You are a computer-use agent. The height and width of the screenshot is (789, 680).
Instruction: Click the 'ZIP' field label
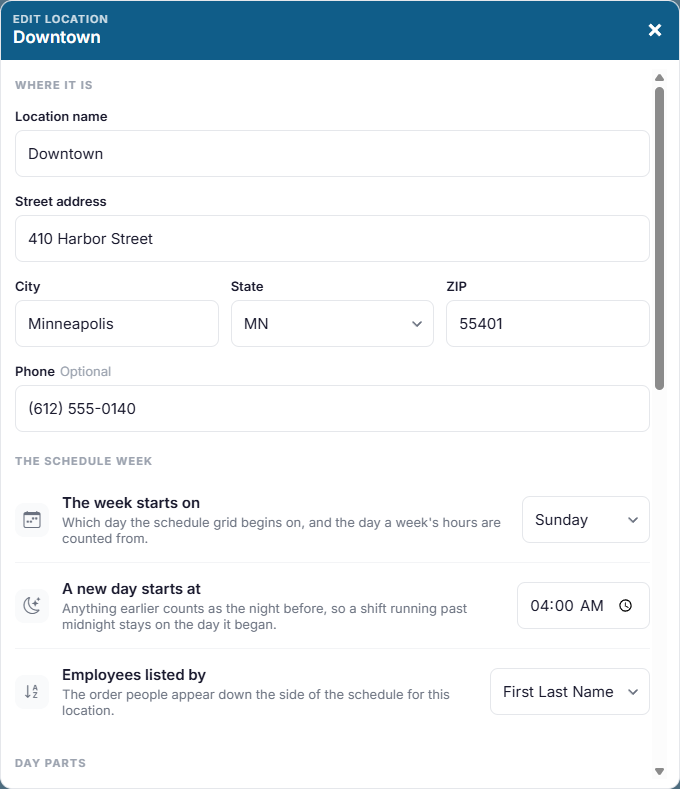tap(457, 286)
